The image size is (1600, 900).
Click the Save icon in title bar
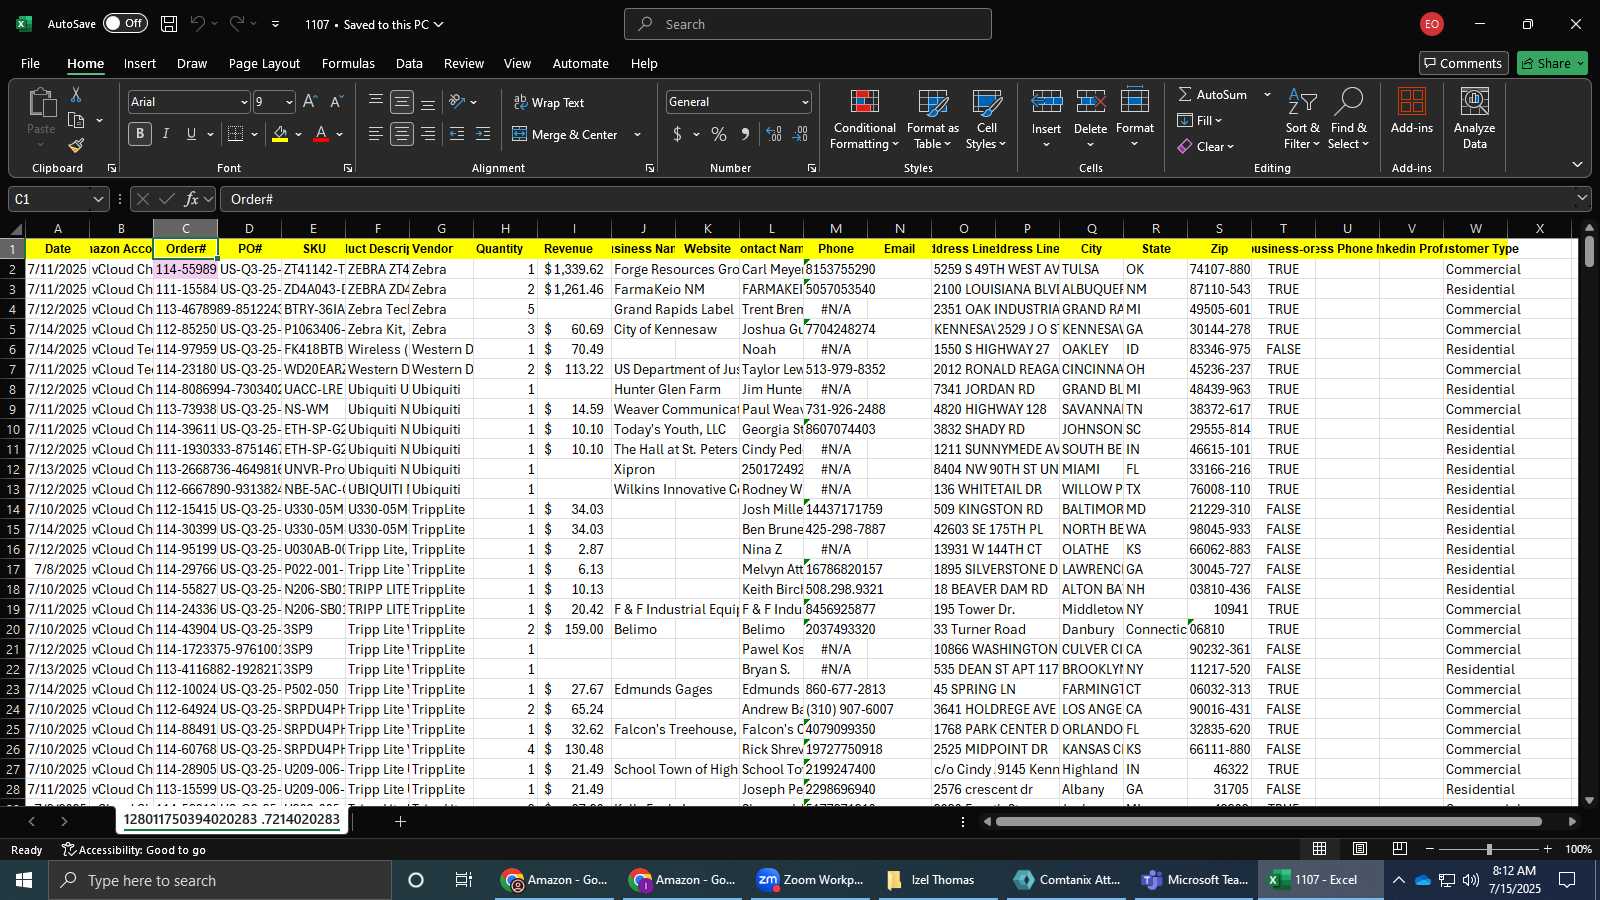point(169,24)
